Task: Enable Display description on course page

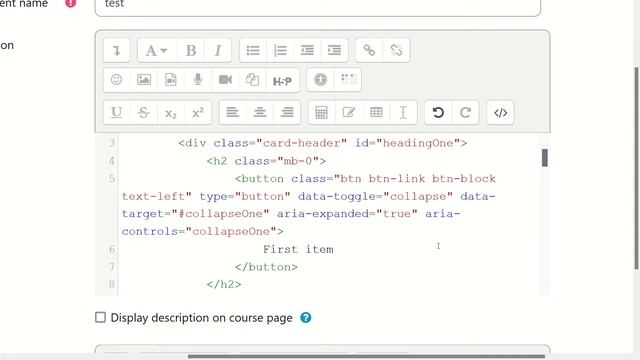Action: tap(100, 317)
